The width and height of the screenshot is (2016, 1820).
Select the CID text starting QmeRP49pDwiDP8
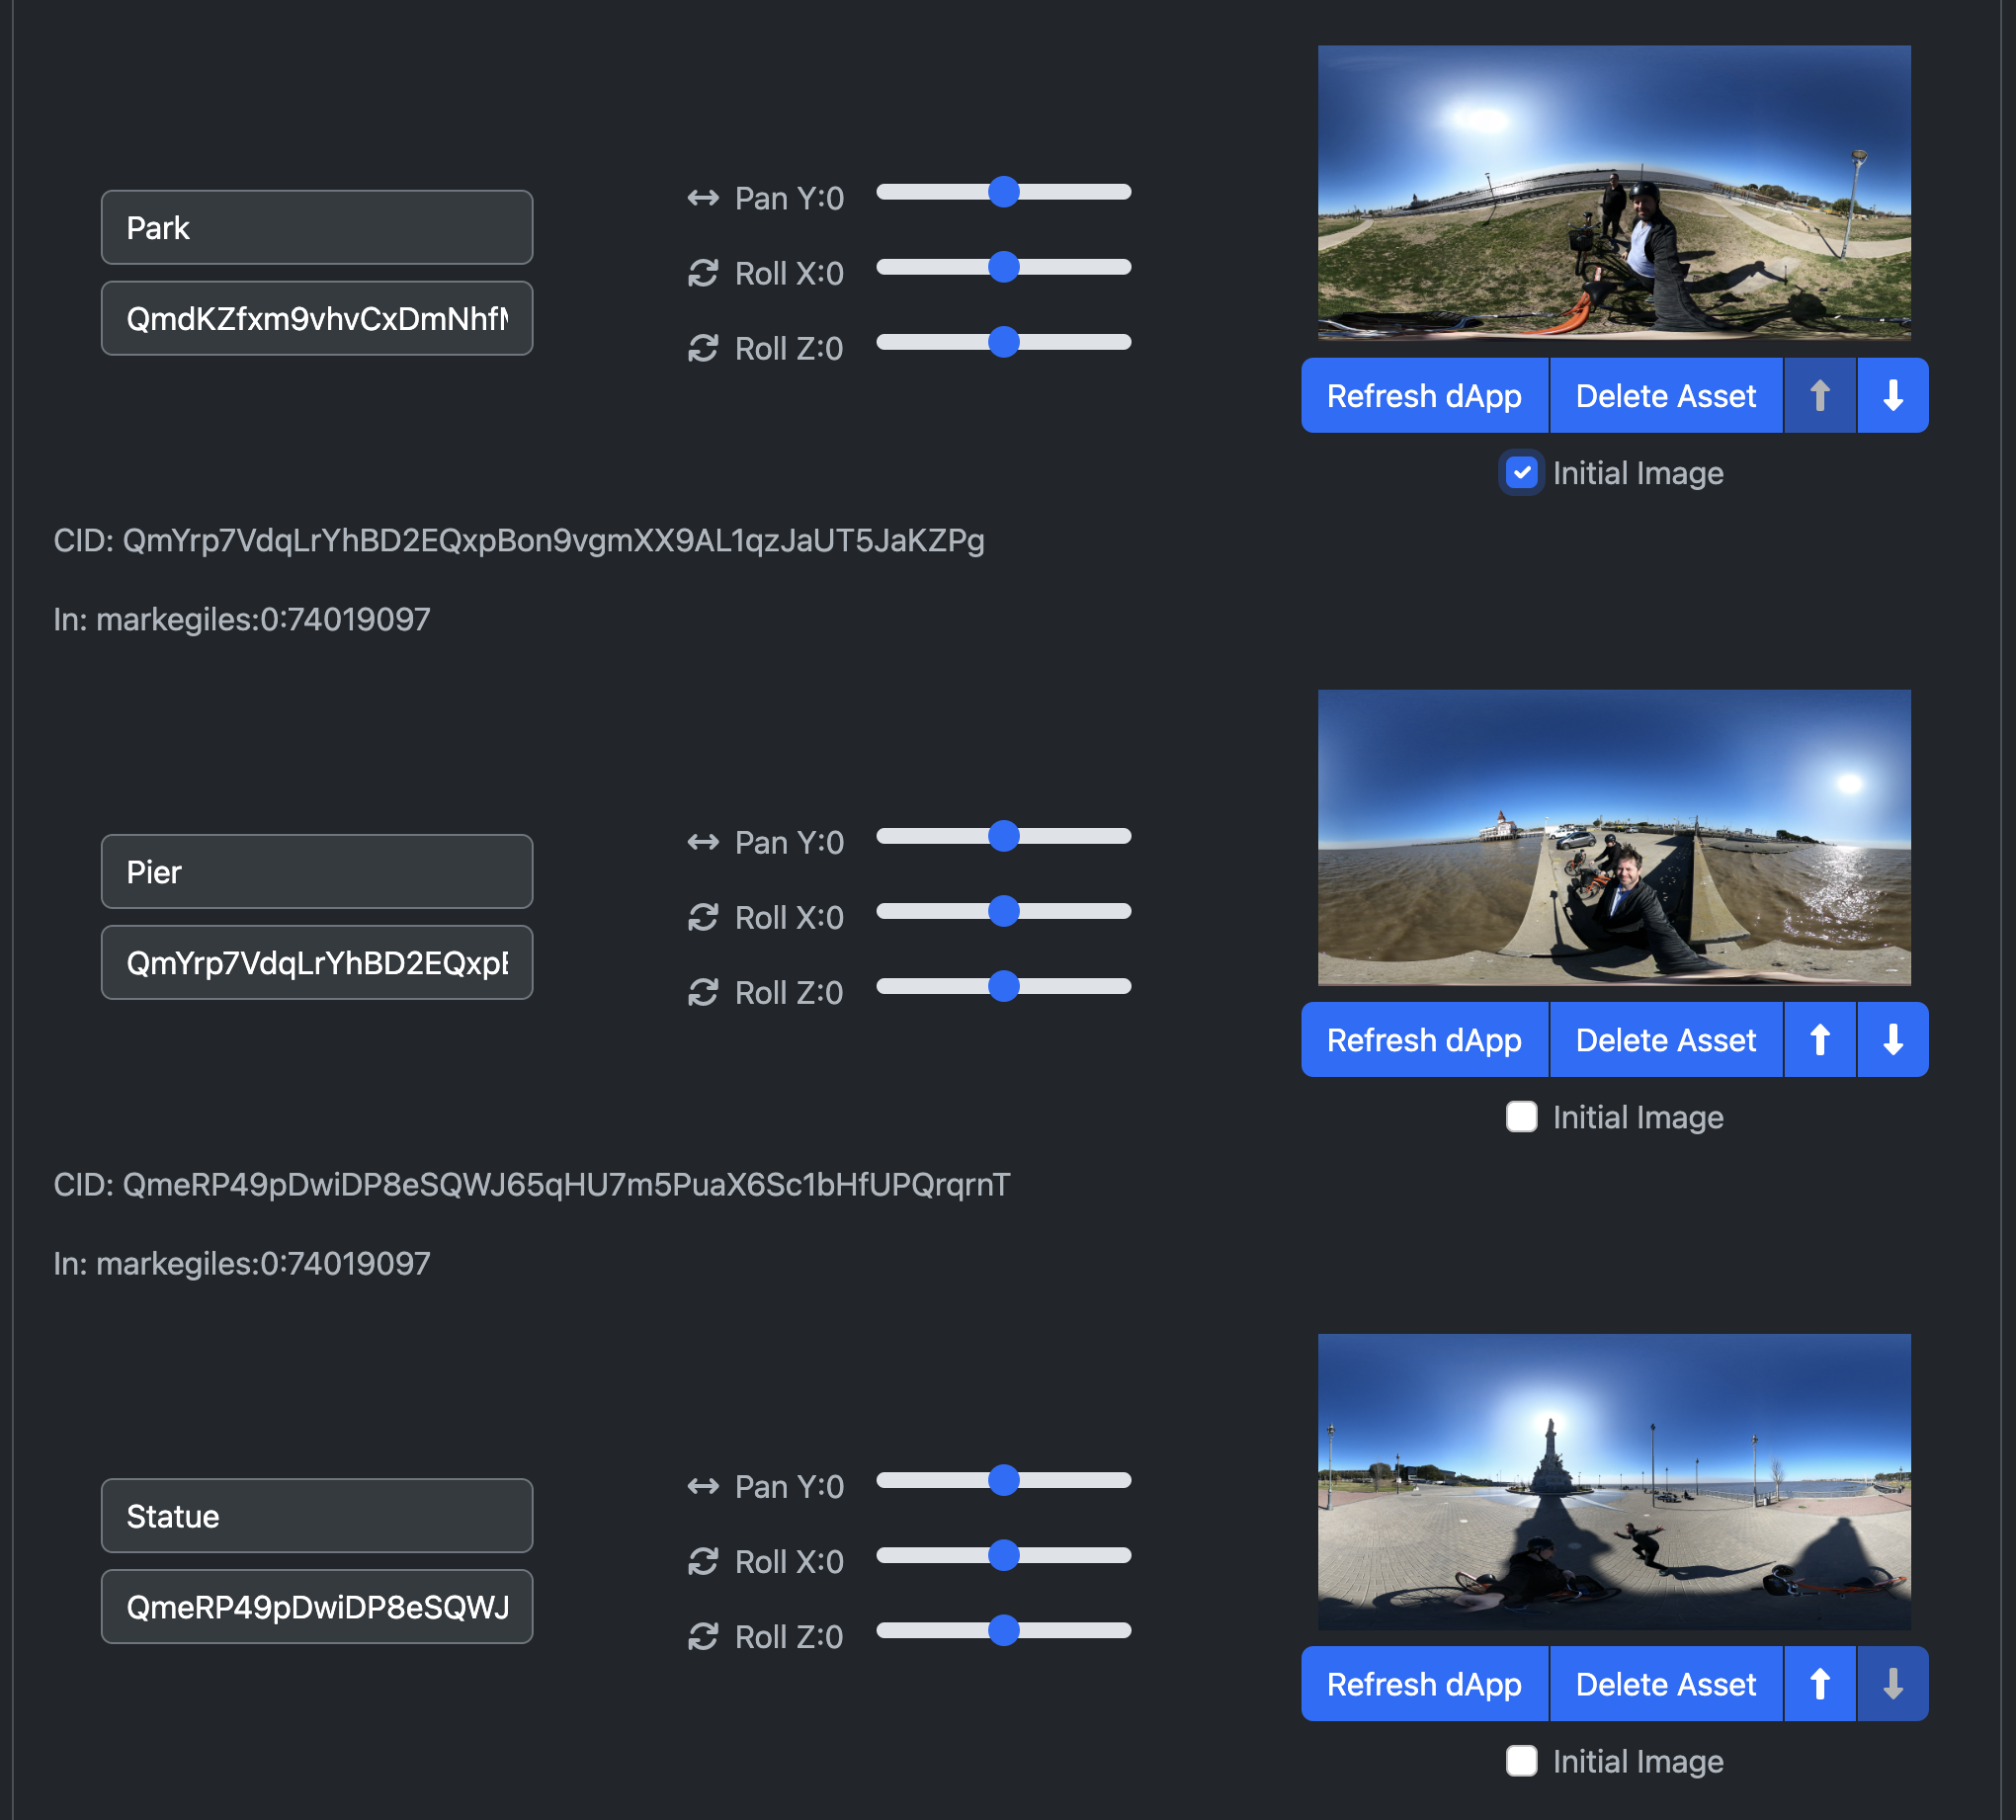(x=532, y=1185)
